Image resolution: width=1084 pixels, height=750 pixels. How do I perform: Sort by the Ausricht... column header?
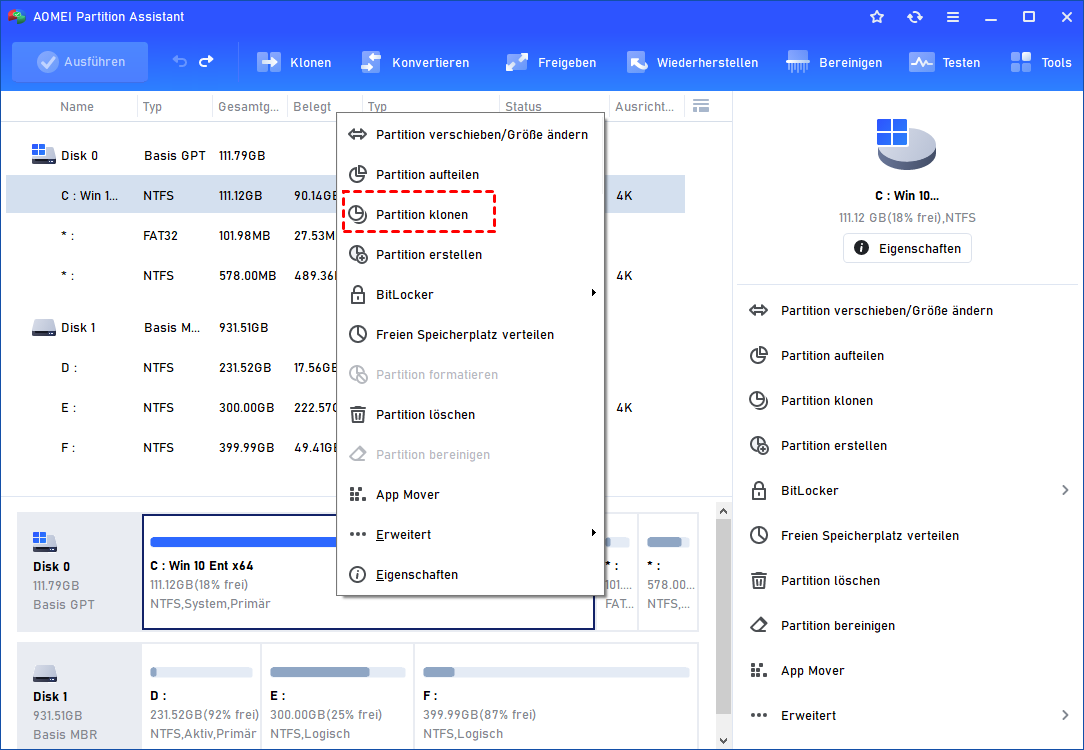(644, 106)
